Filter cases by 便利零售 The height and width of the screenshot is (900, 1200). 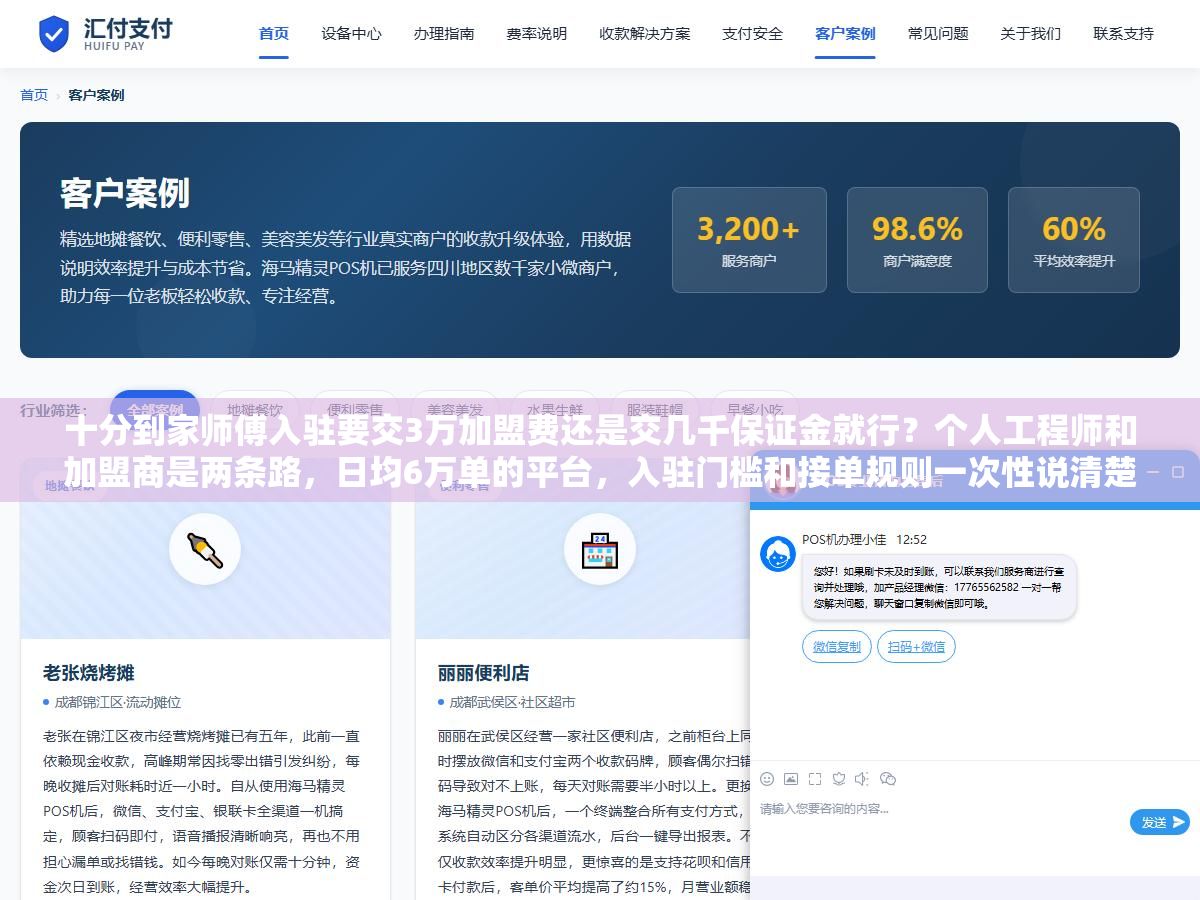pos(355,409)
